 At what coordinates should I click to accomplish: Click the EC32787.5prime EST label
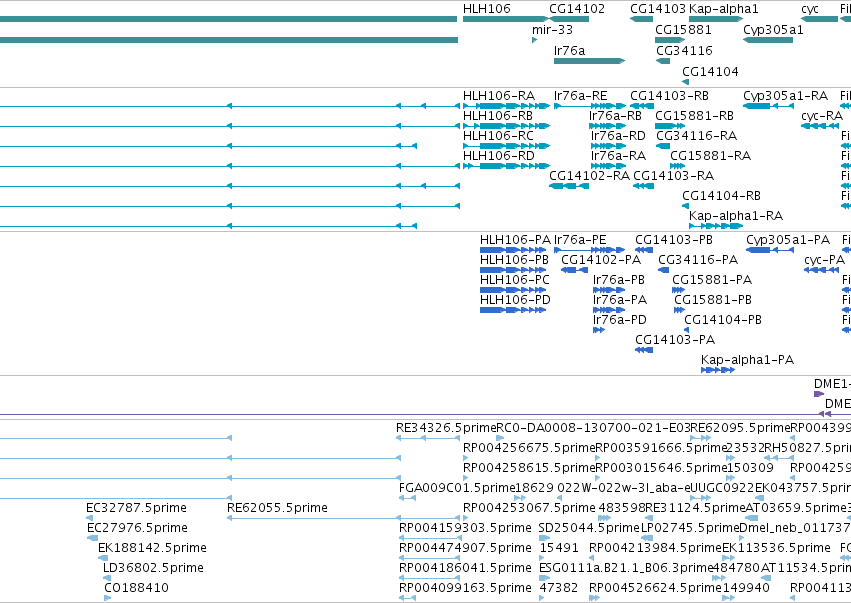coord(136,508)
